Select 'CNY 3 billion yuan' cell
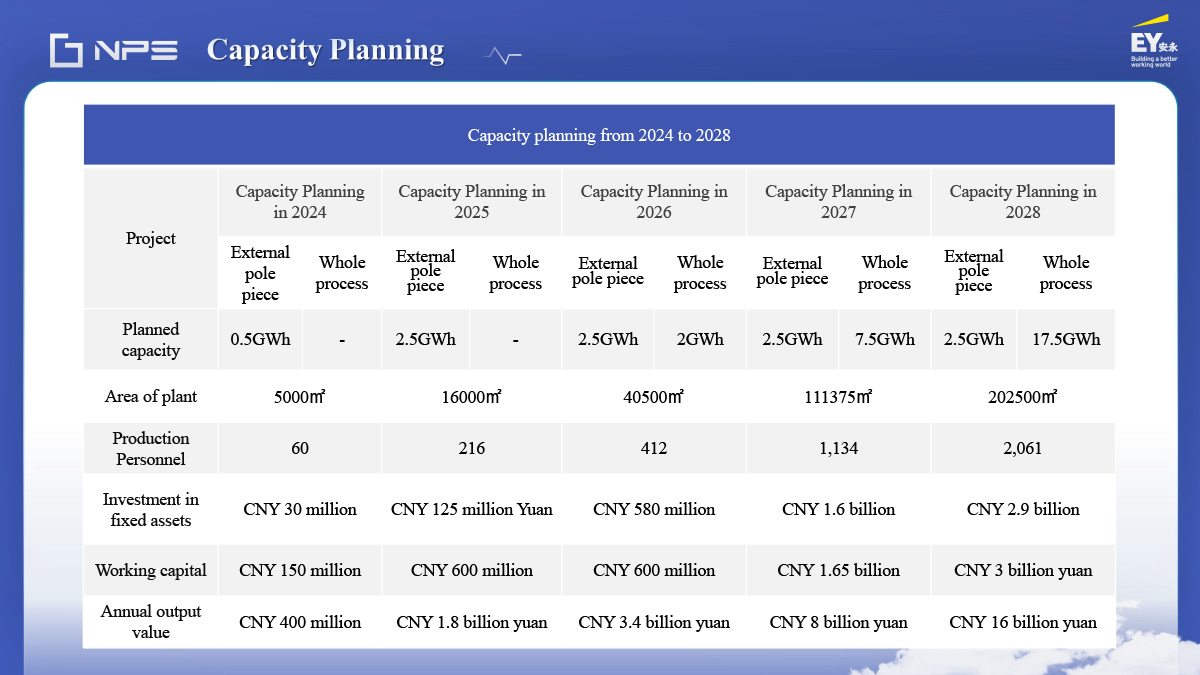The width and height of the screenshot is (1200, 675). tap(1023, 571)
